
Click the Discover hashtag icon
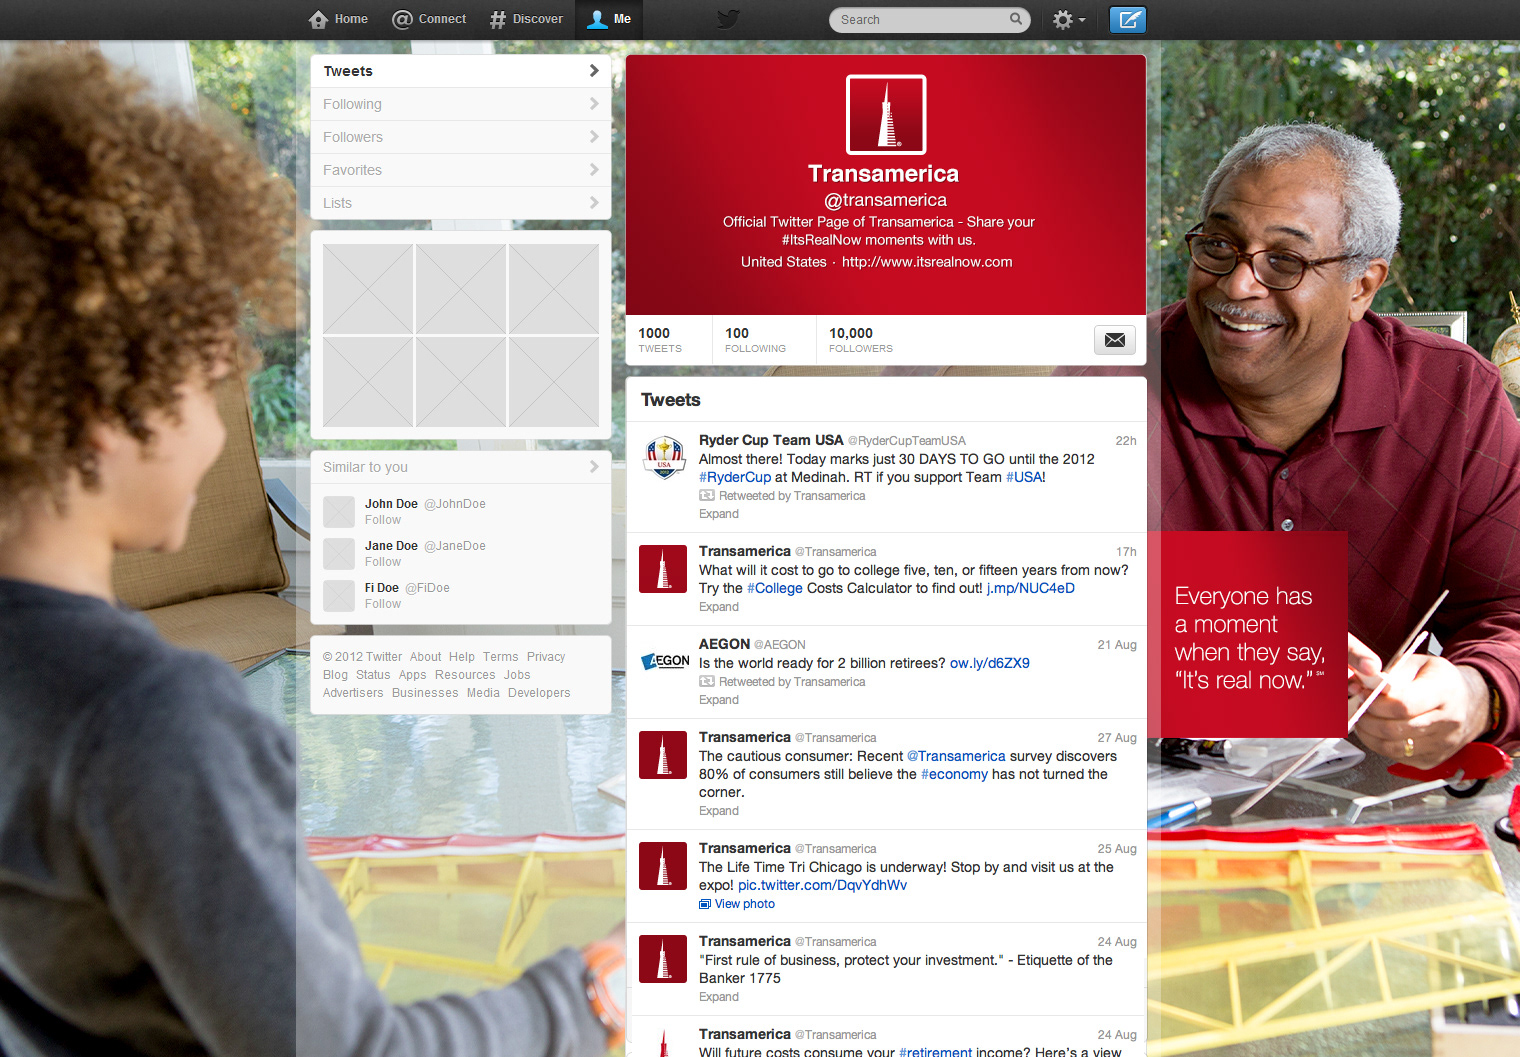(497, 19)
